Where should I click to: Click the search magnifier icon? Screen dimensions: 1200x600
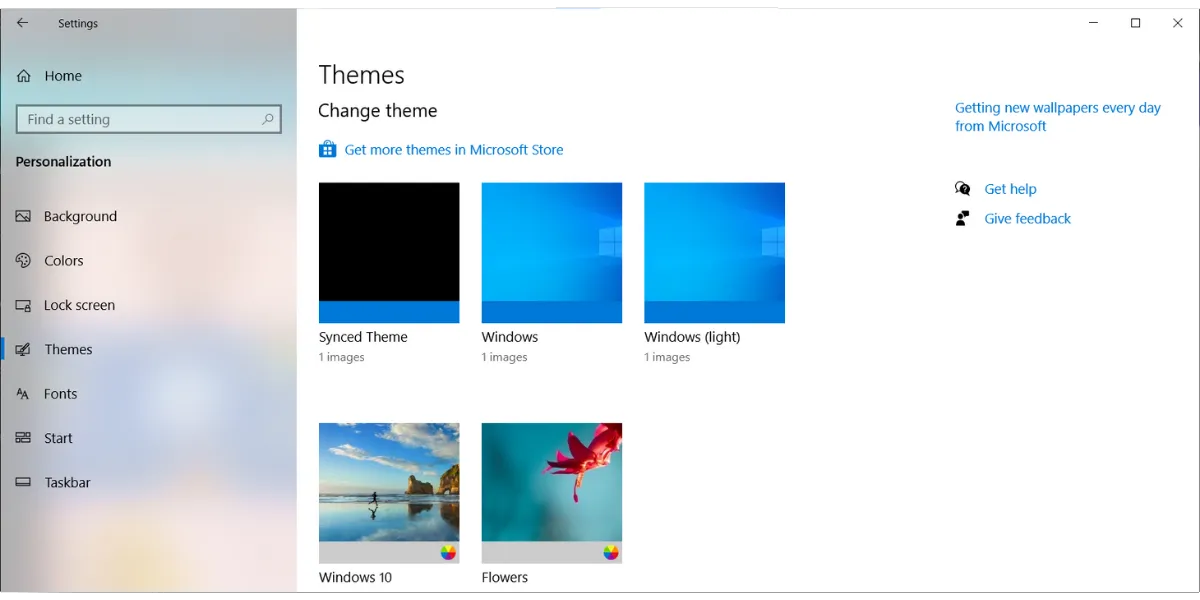tap(267, 119)
